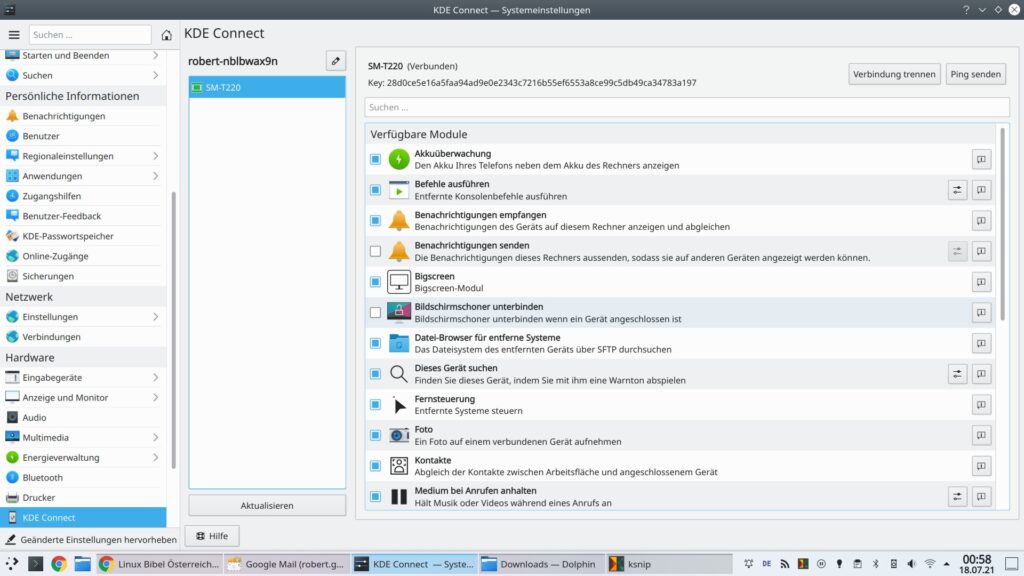1024x576 pixels.
Task: Show info about Benachrichtigungen empfangen module
Action: point(981,221)
